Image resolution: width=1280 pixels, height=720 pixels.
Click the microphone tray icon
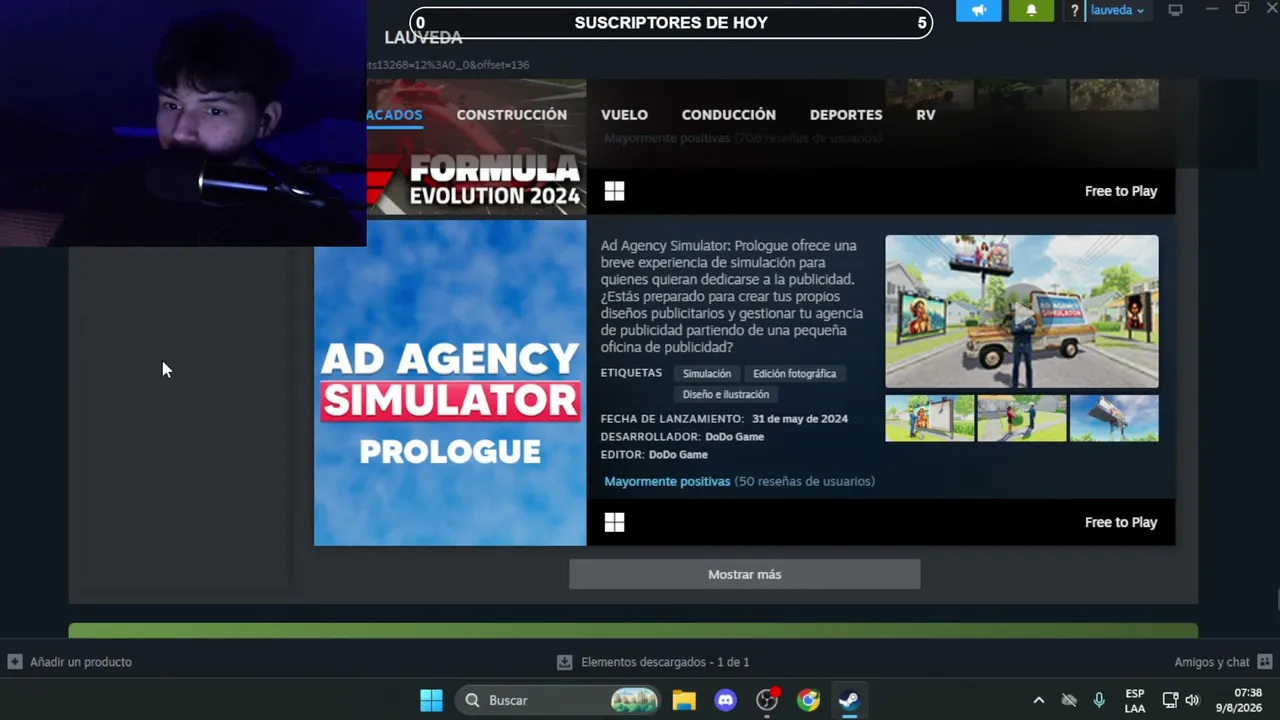[x=1099, y=700]
